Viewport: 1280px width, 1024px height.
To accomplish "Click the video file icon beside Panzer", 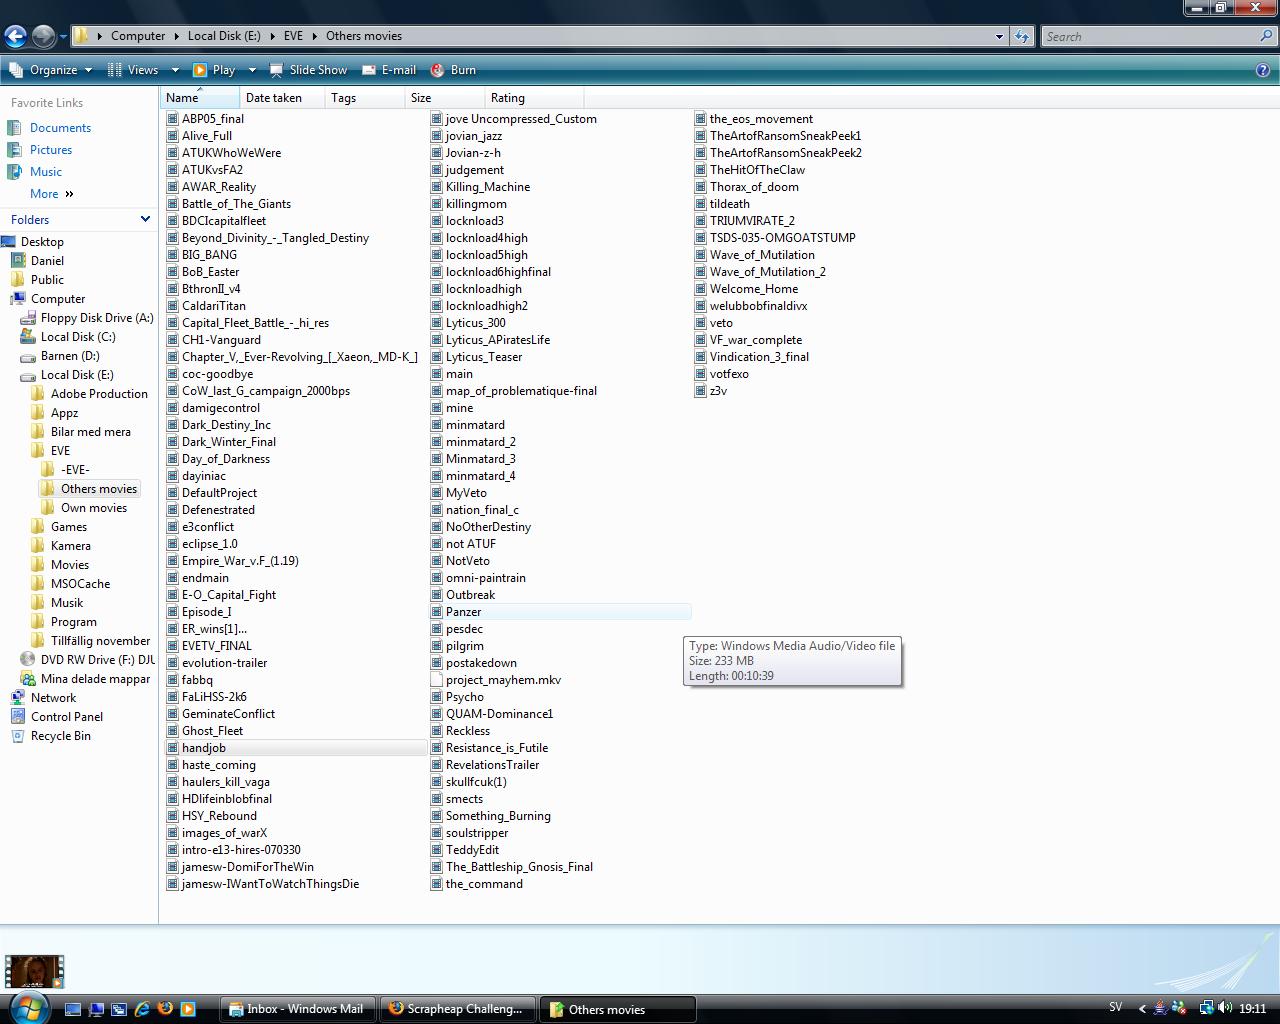I will 437,612.
